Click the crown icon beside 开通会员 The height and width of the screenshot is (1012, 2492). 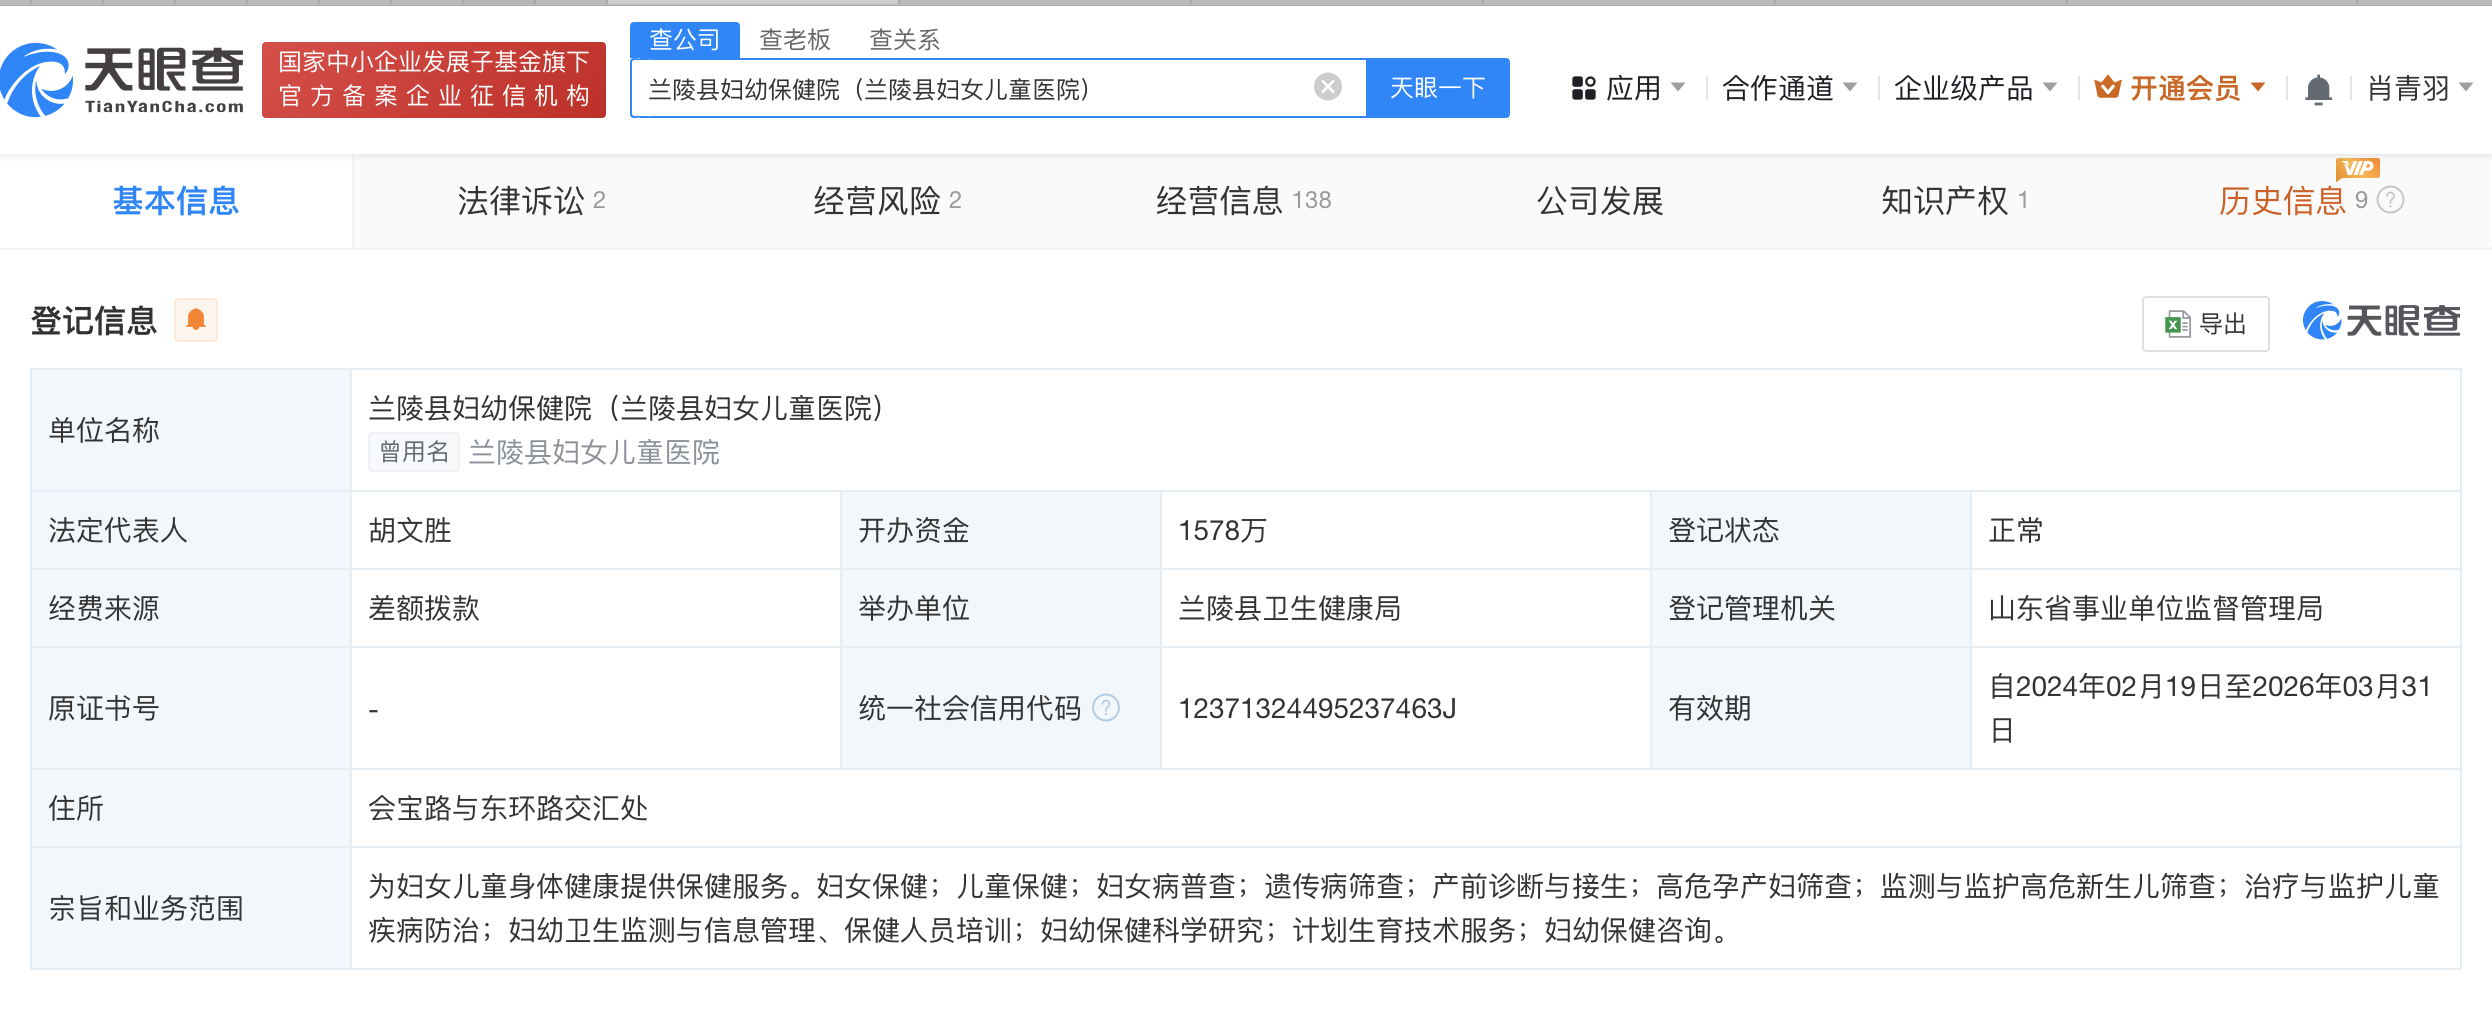click(x=2107, y=87)
